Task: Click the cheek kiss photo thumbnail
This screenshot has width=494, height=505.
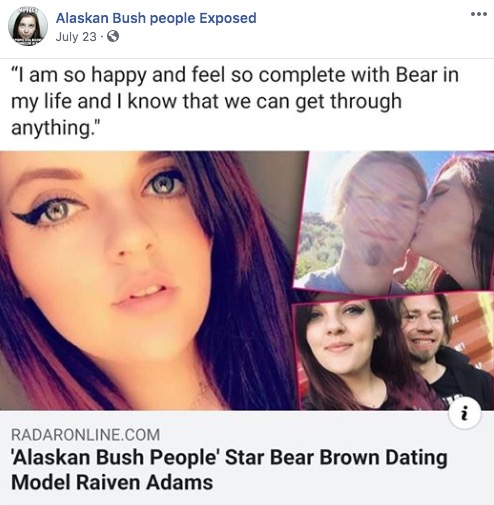Action: (395, 222)
